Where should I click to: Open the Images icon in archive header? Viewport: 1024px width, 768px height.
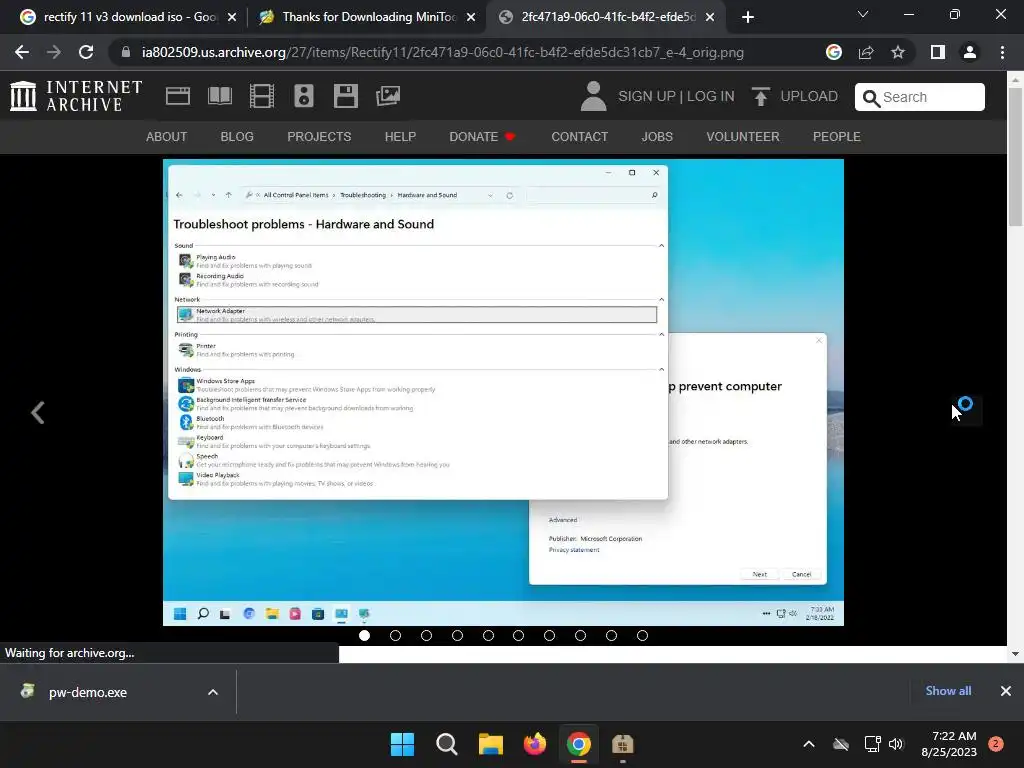[388, 96]
